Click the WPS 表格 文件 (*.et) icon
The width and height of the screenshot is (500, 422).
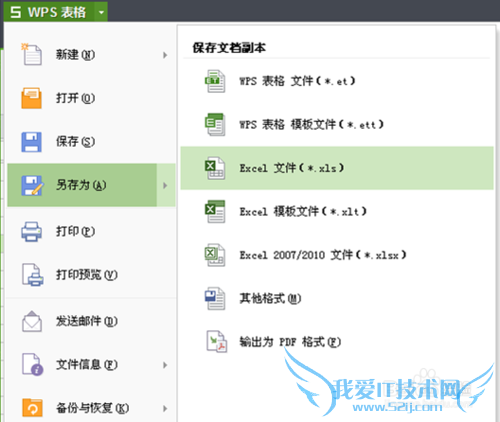215,81
